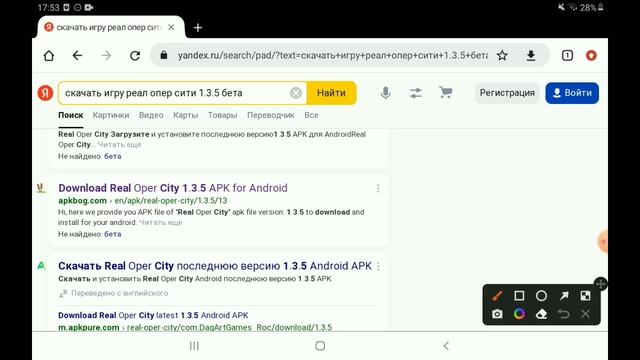Image resolution: width=640 pixels, height=360 pixels.
Task: Select the arrow drawing tool
Action: point(564,296)
